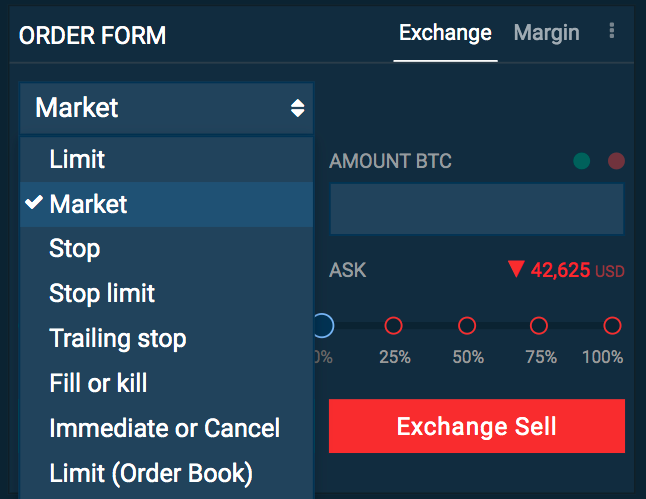Click the red sell indicator dot
Viewport: 646px width, 499px height.
point(616,161)
